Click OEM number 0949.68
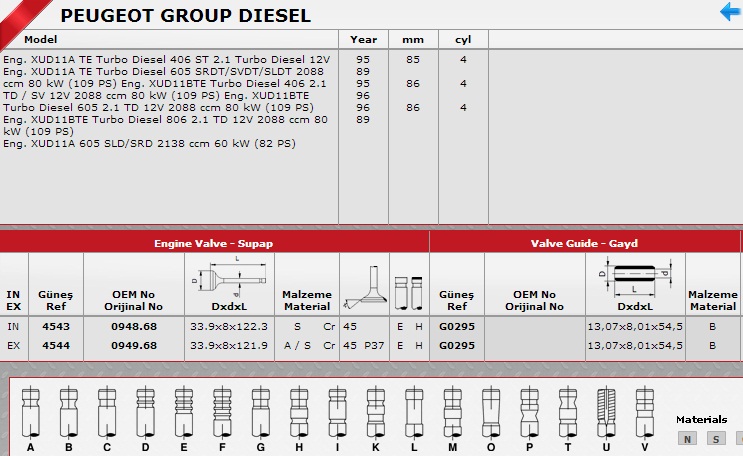This screenshot has width=743, height=456. click(x=134, y=346)
